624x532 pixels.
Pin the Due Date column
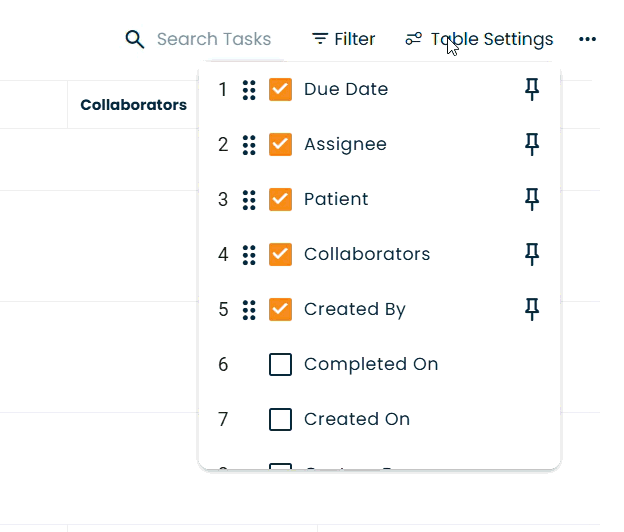pyautogui.click(x=532, y=90)
